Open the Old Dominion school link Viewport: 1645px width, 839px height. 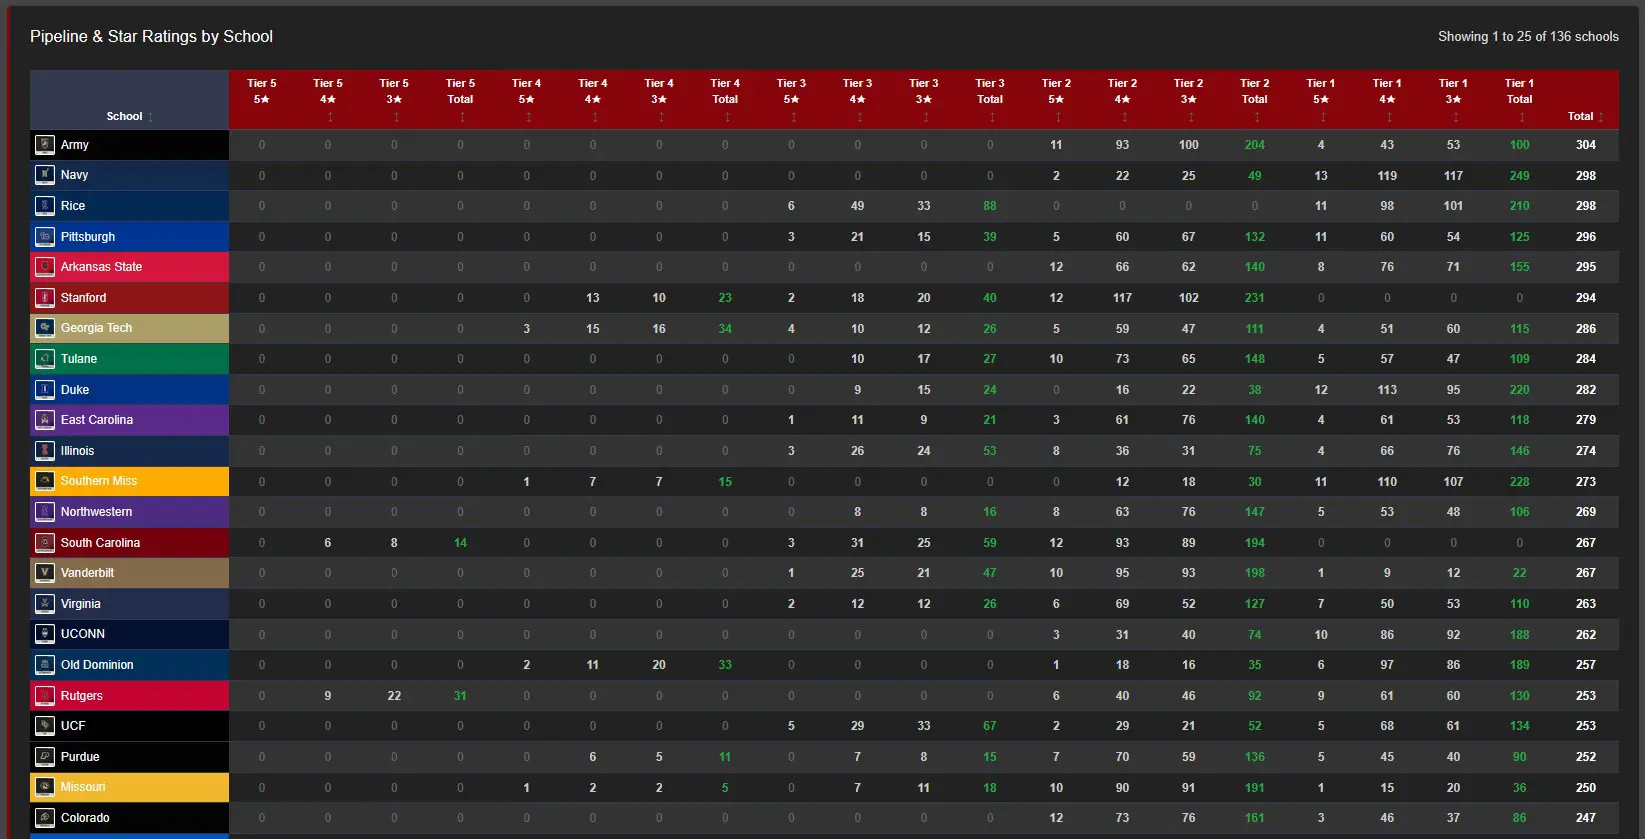[x=97, y=665]
